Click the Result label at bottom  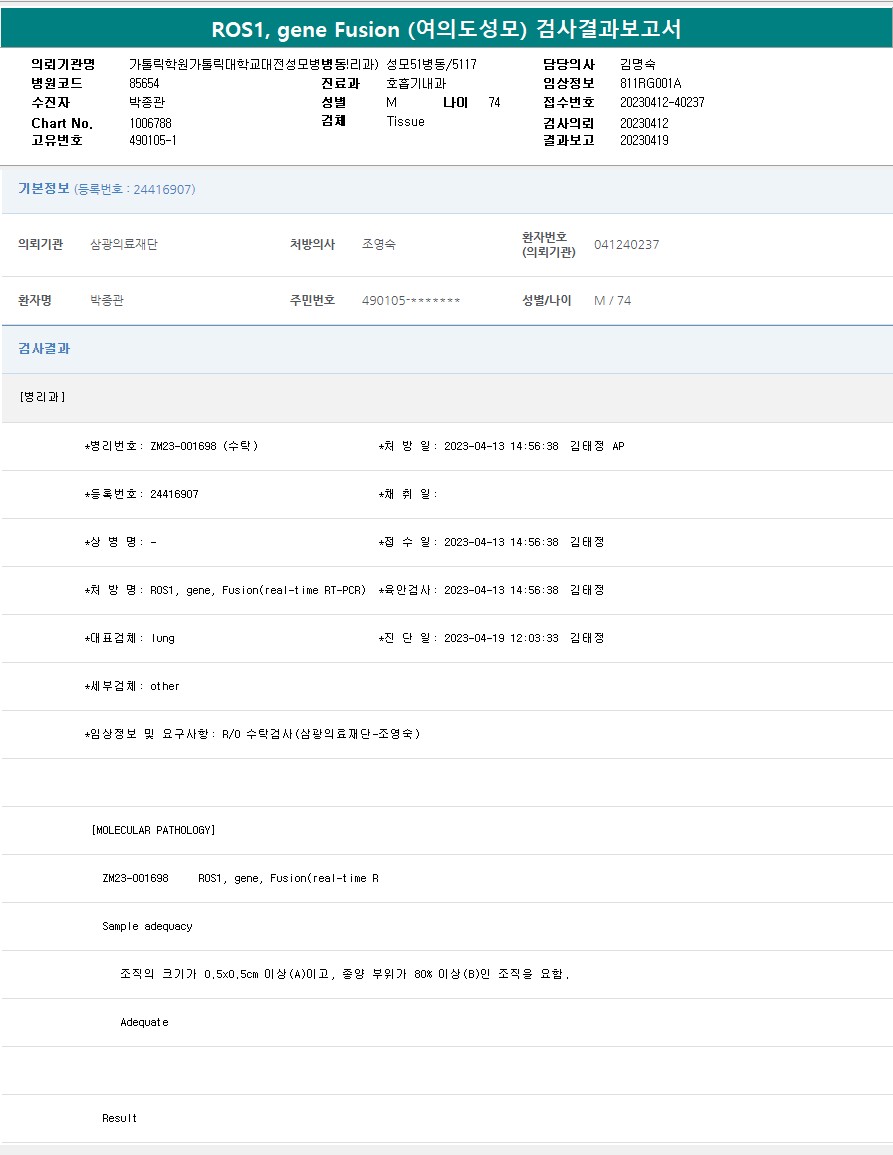119,1118
